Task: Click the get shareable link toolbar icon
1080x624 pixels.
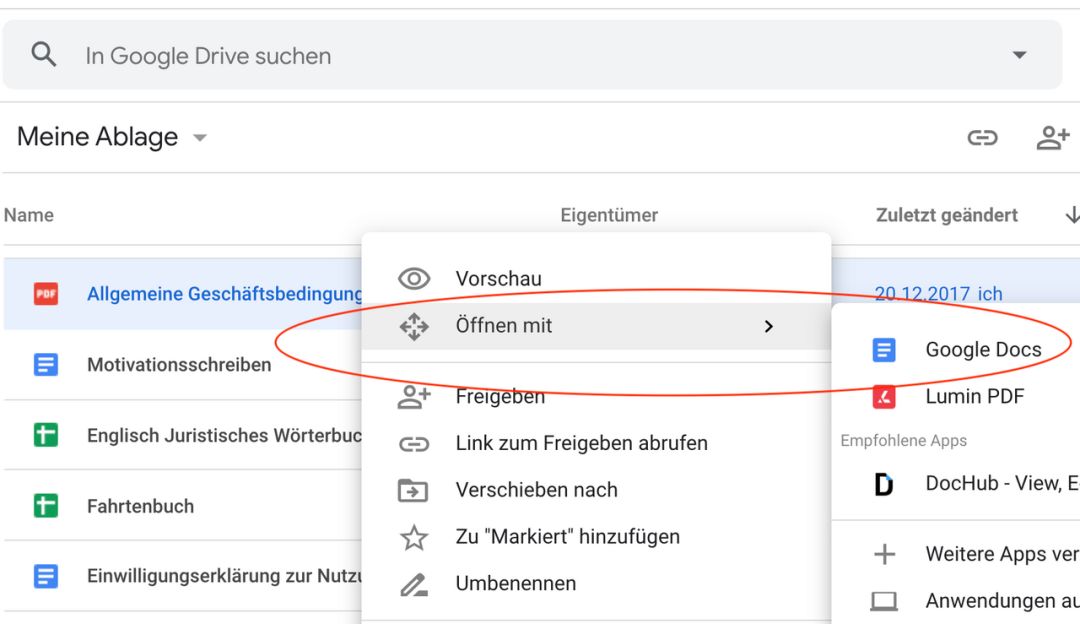Action: pyautogui.click(x=982, y=138)
